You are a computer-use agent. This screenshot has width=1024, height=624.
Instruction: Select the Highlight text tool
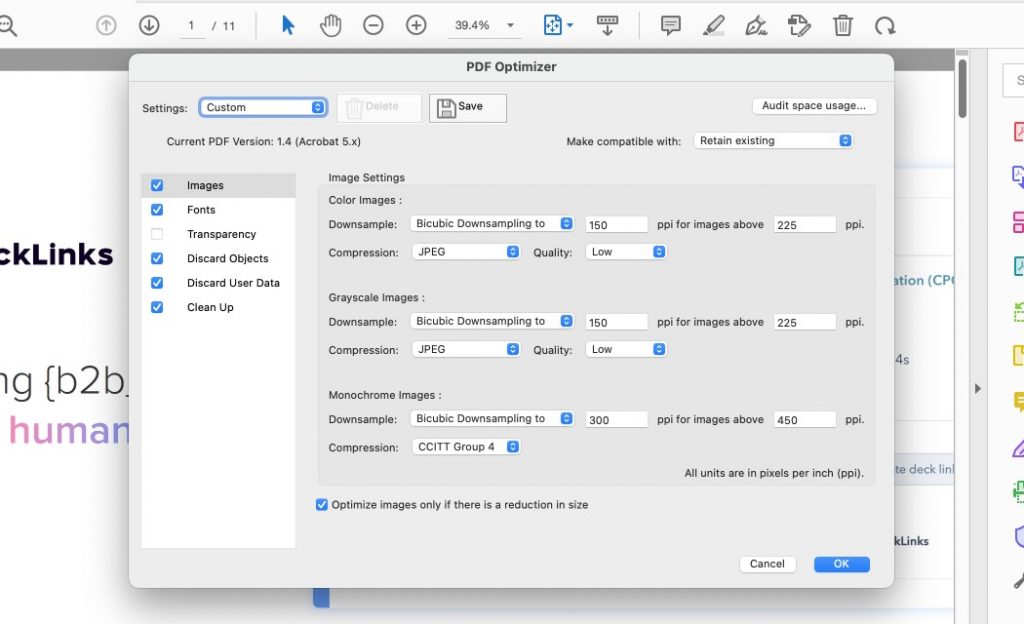click(714, 25)
